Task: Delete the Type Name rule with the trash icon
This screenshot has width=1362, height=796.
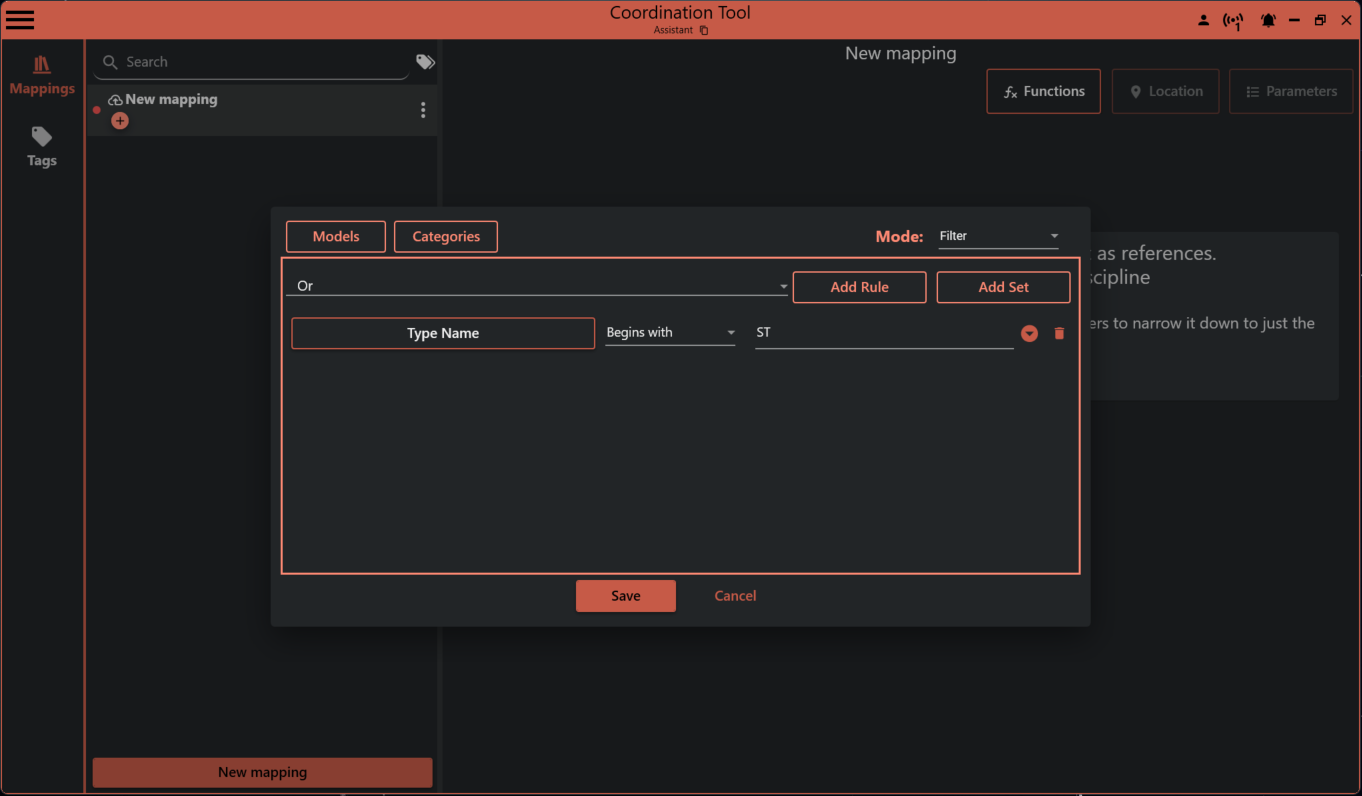Action: coord(1059,333)
